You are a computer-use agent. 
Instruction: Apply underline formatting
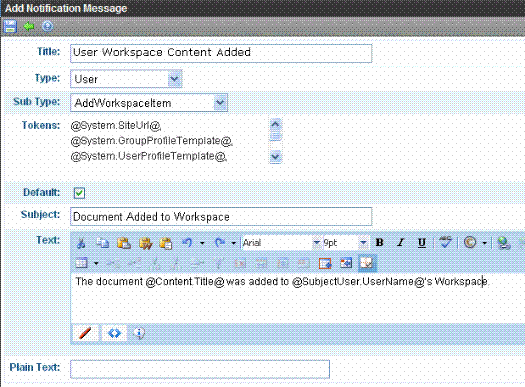[422, 243]
